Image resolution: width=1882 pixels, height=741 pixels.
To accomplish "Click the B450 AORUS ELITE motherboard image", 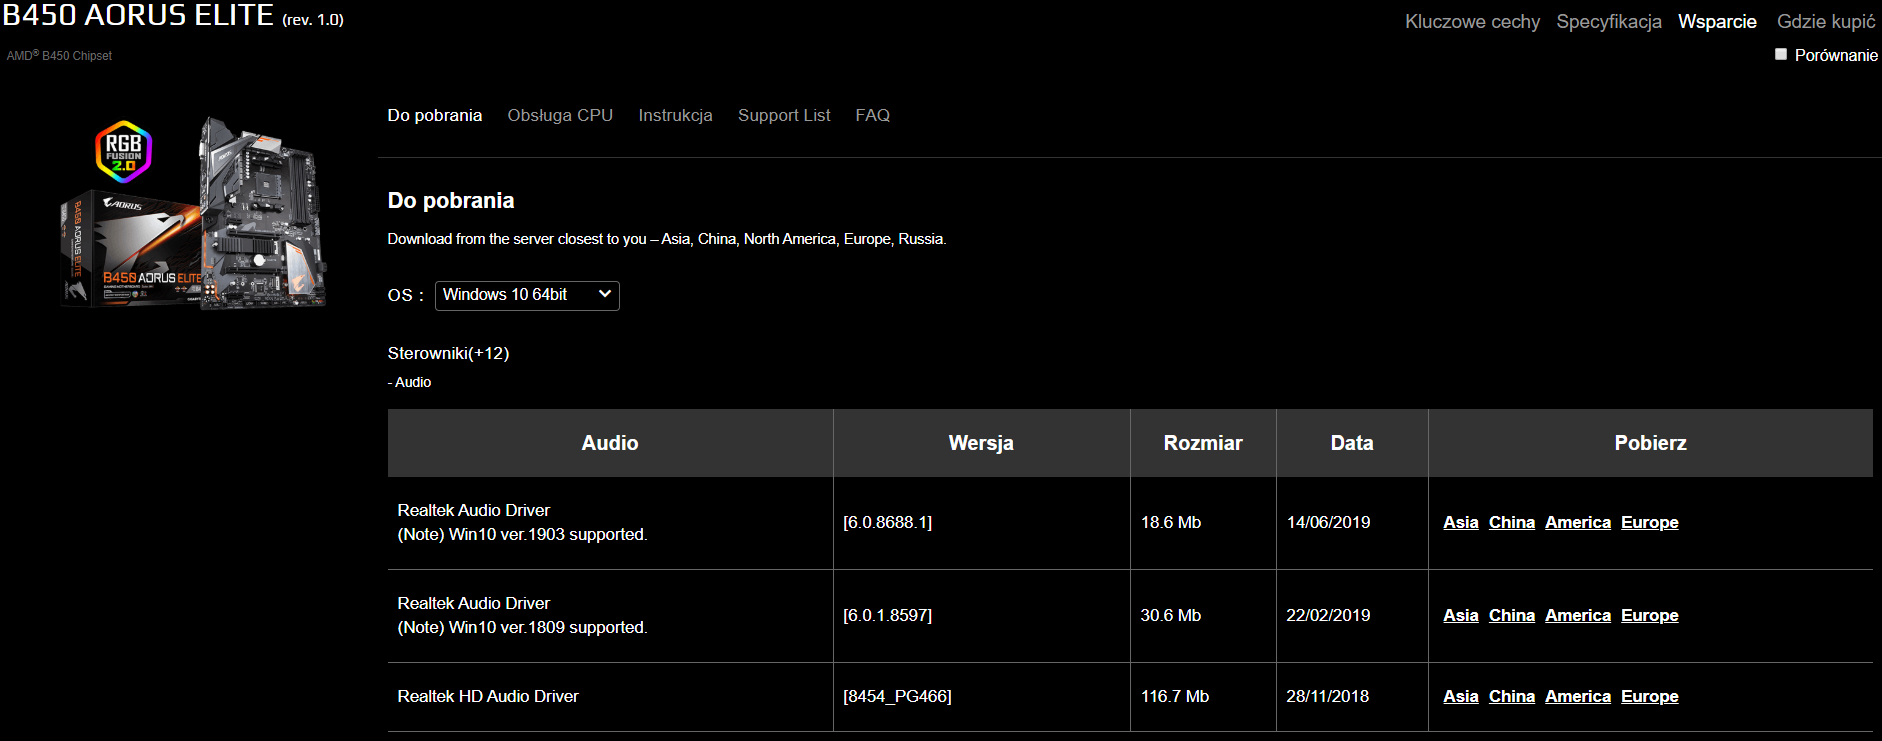I will 262,215.
